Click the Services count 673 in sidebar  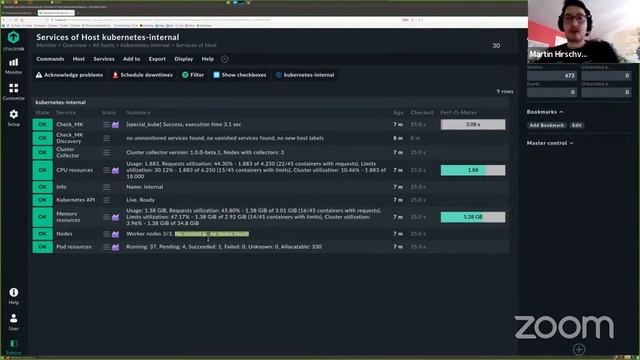[x=552, y=76]
